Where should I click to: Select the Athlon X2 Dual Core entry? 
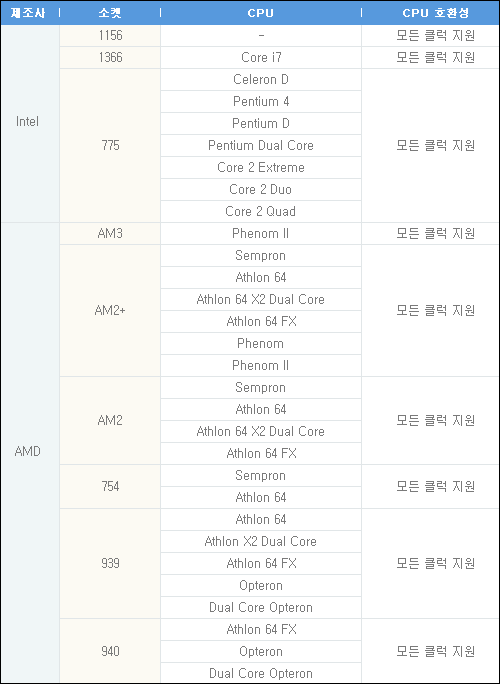(x=261, y=542)
